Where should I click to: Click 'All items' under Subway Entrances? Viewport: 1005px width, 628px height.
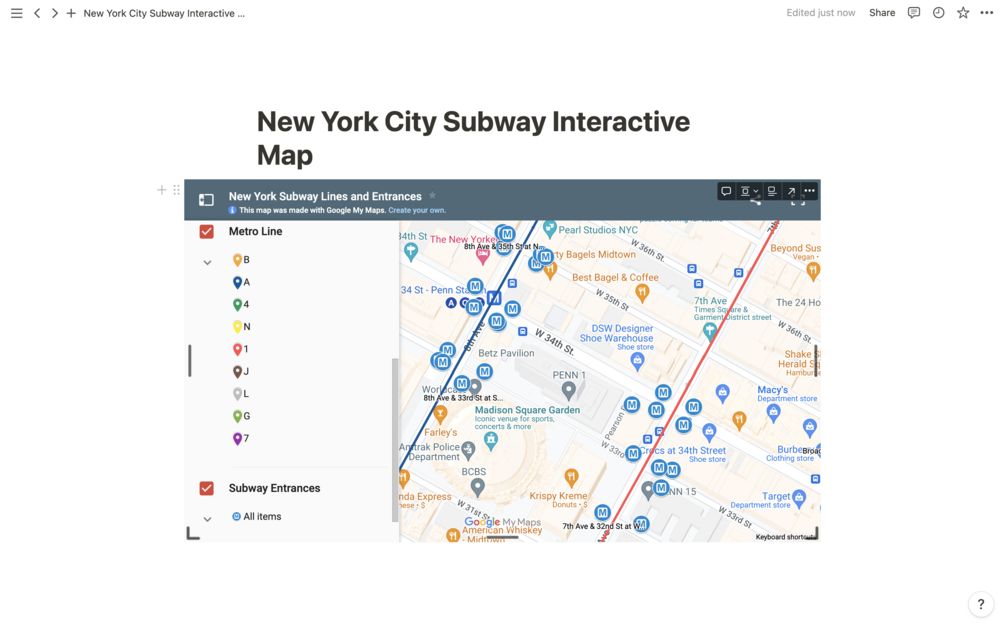262,516
